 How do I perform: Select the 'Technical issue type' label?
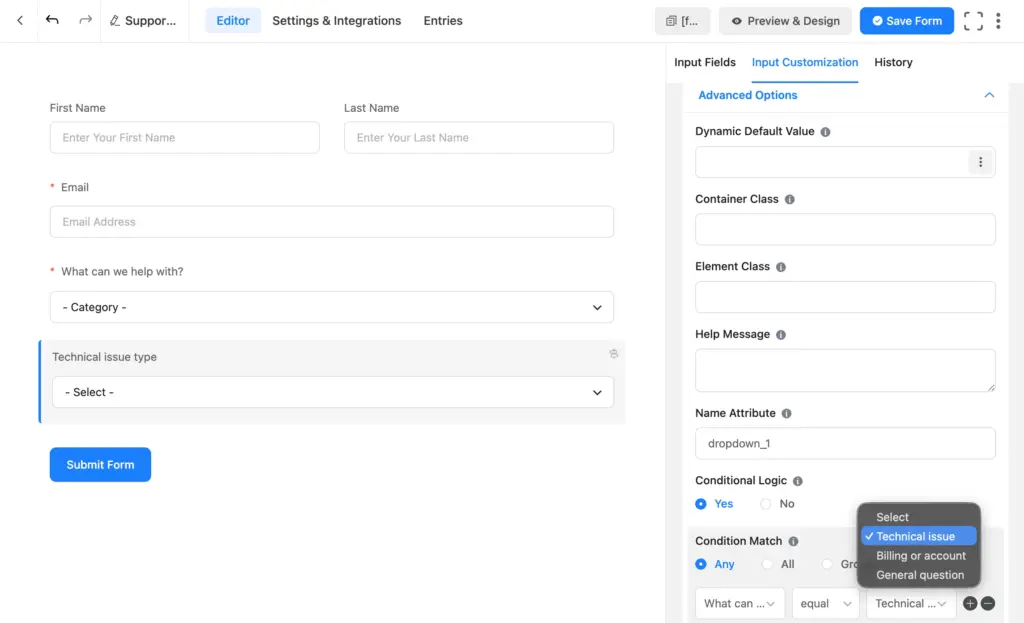tap(104, 357)
